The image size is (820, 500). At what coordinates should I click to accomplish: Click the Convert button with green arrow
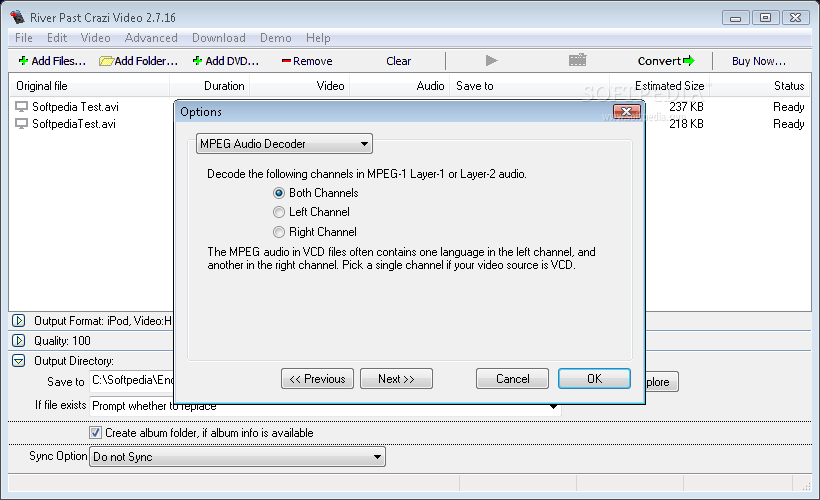pos(666,61)
